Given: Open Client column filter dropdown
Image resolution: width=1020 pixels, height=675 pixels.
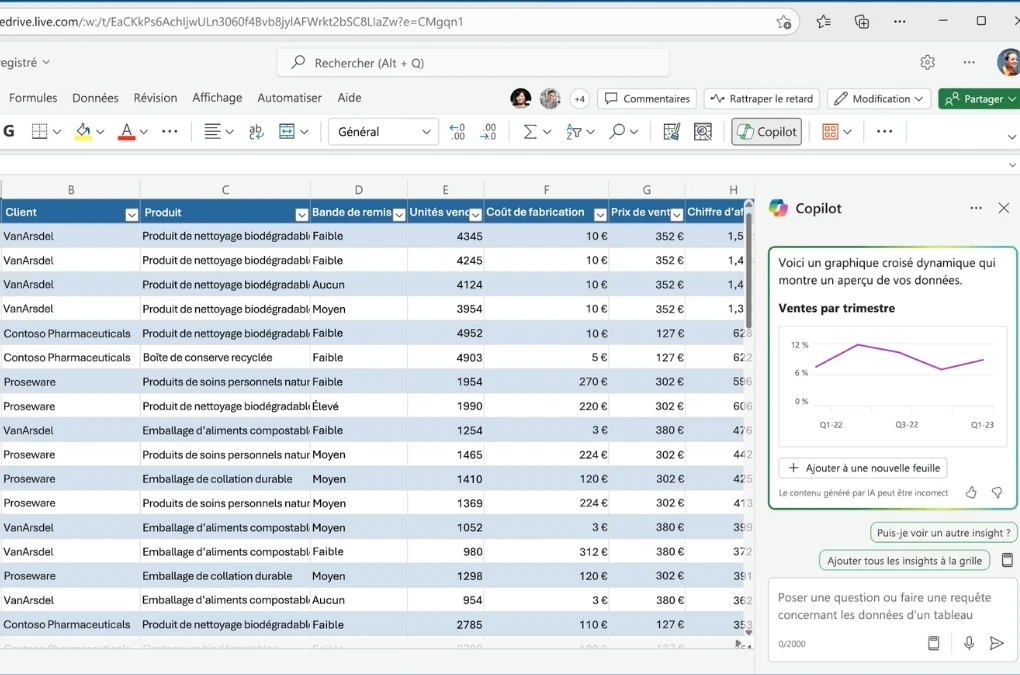Looking at the screenshot, I should click(131, 215).
